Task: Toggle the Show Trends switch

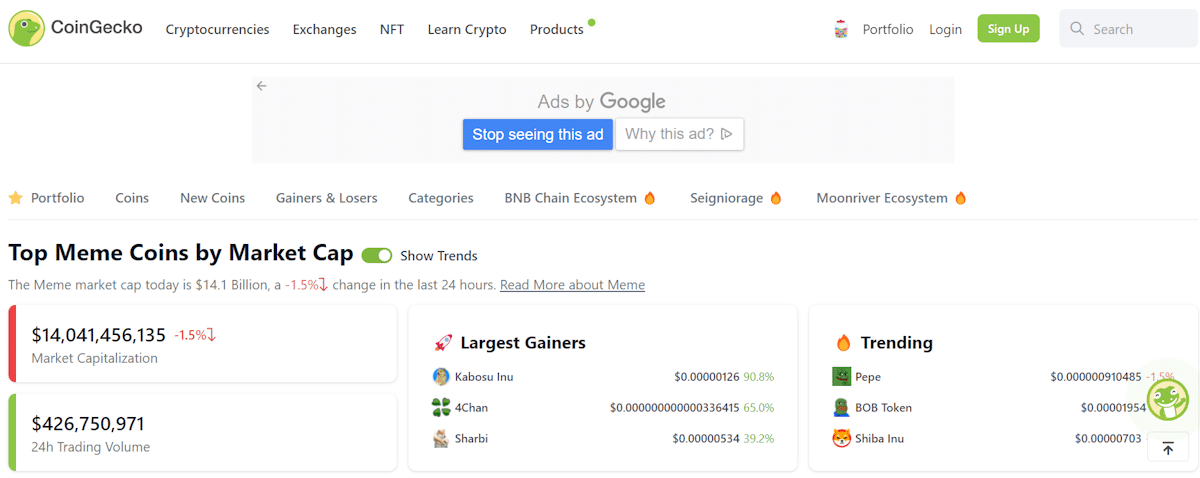Action: 377,255
